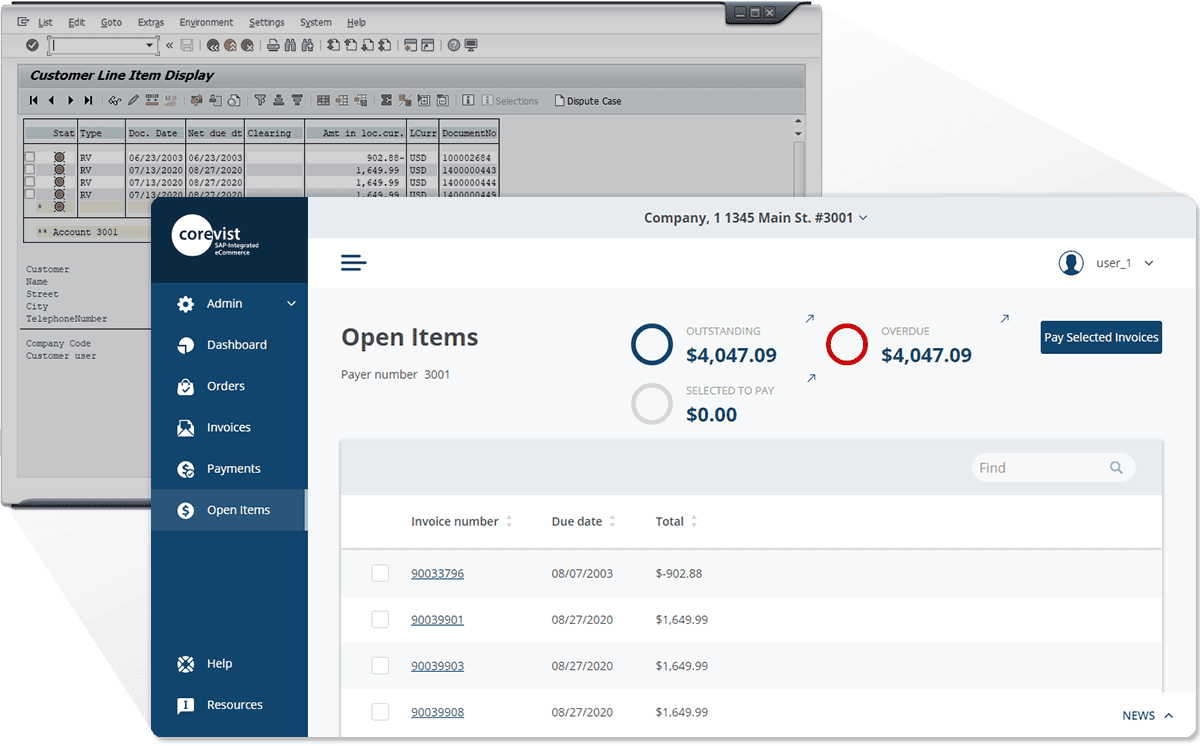Open the Company 1345 Main St. selector
The image size is (1200, 746).
(x=756, y=217)
